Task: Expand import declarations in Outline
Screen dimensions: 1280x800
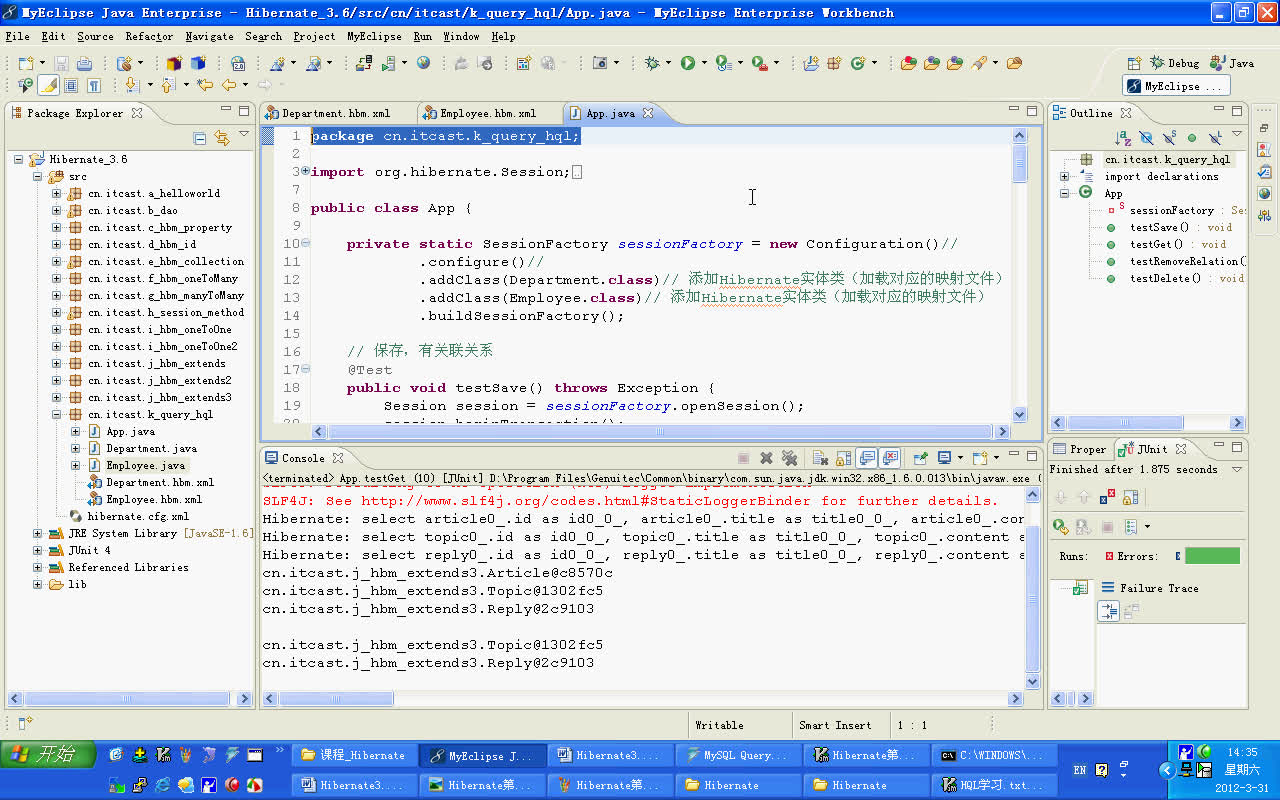Action: pos(1065,176)
